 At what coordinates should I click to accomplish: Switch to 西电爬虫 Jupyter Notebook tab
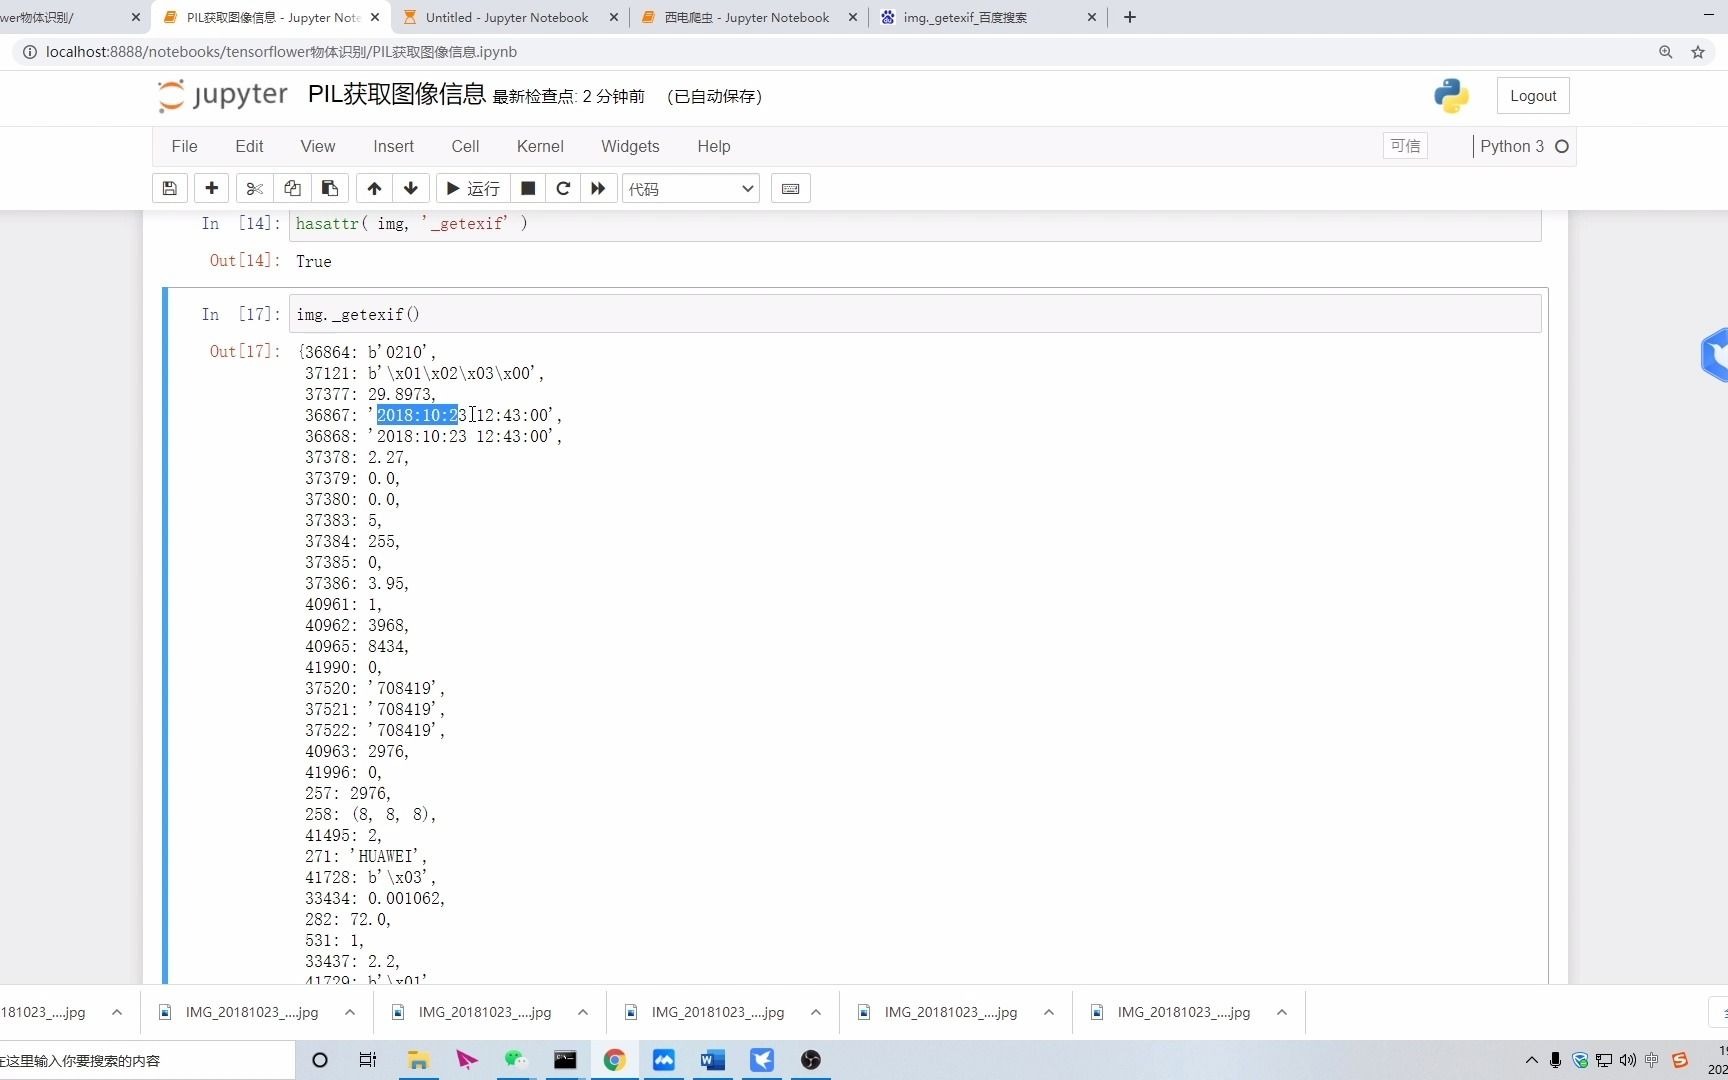click(x=746, y=17)
